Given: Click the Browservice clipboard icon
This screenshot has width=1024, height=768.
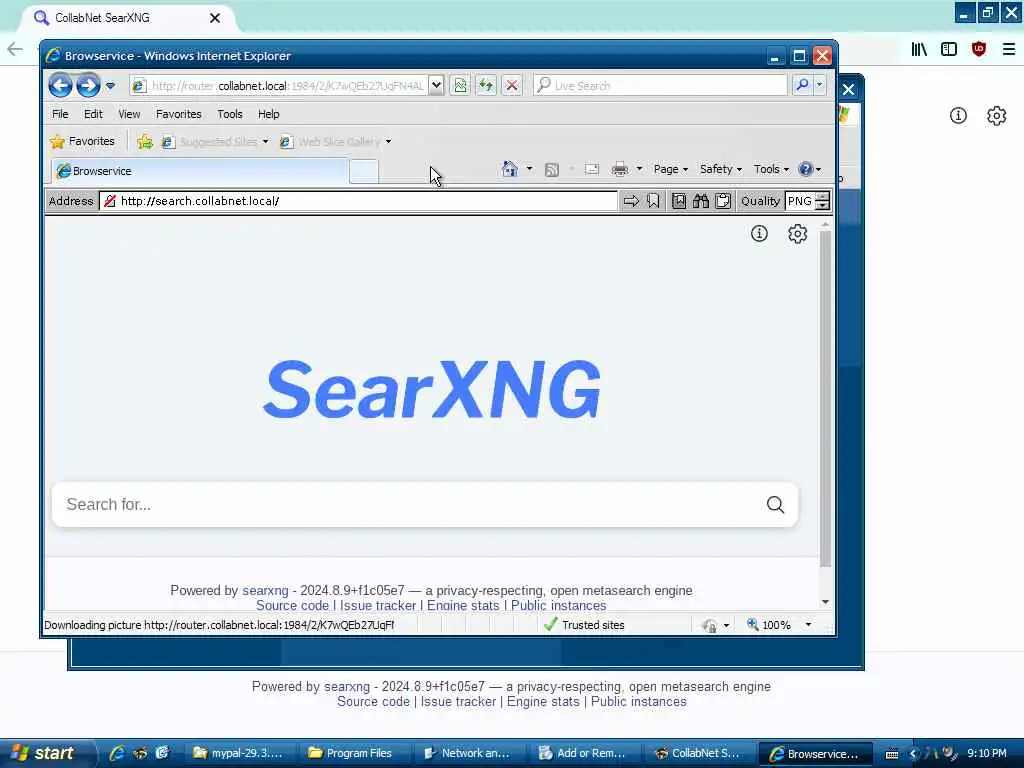Looking at the screenshot, I should tap(723, 201).
